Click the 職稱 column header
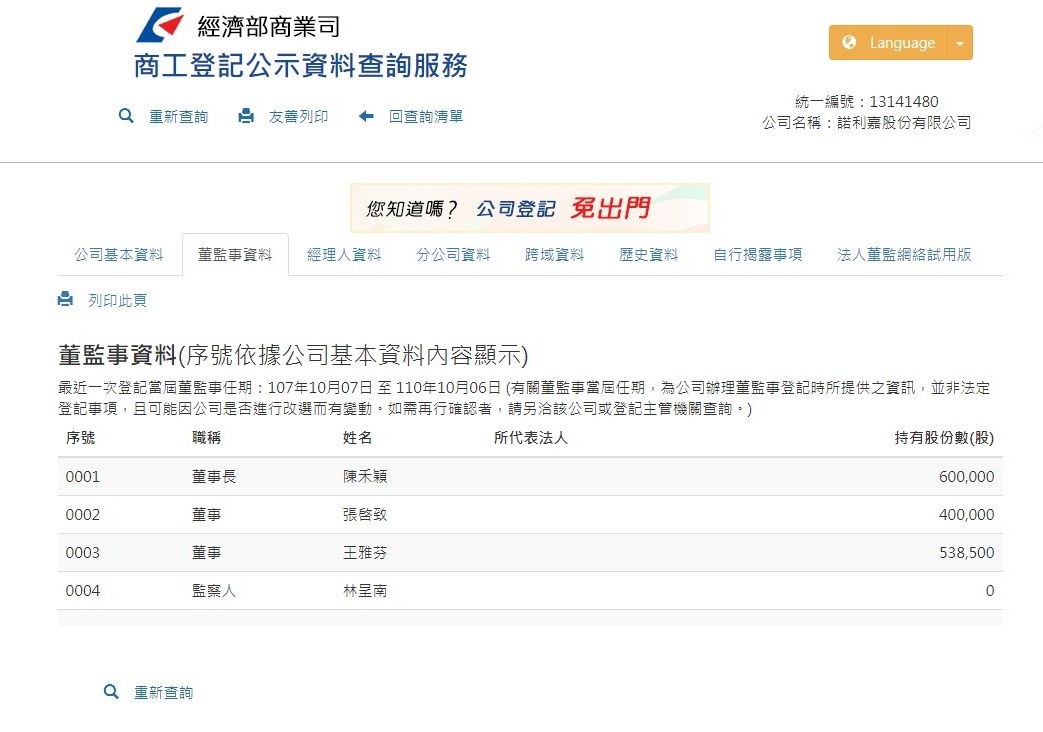Screen dimensions: 1043x732 [x=206, y=437]
